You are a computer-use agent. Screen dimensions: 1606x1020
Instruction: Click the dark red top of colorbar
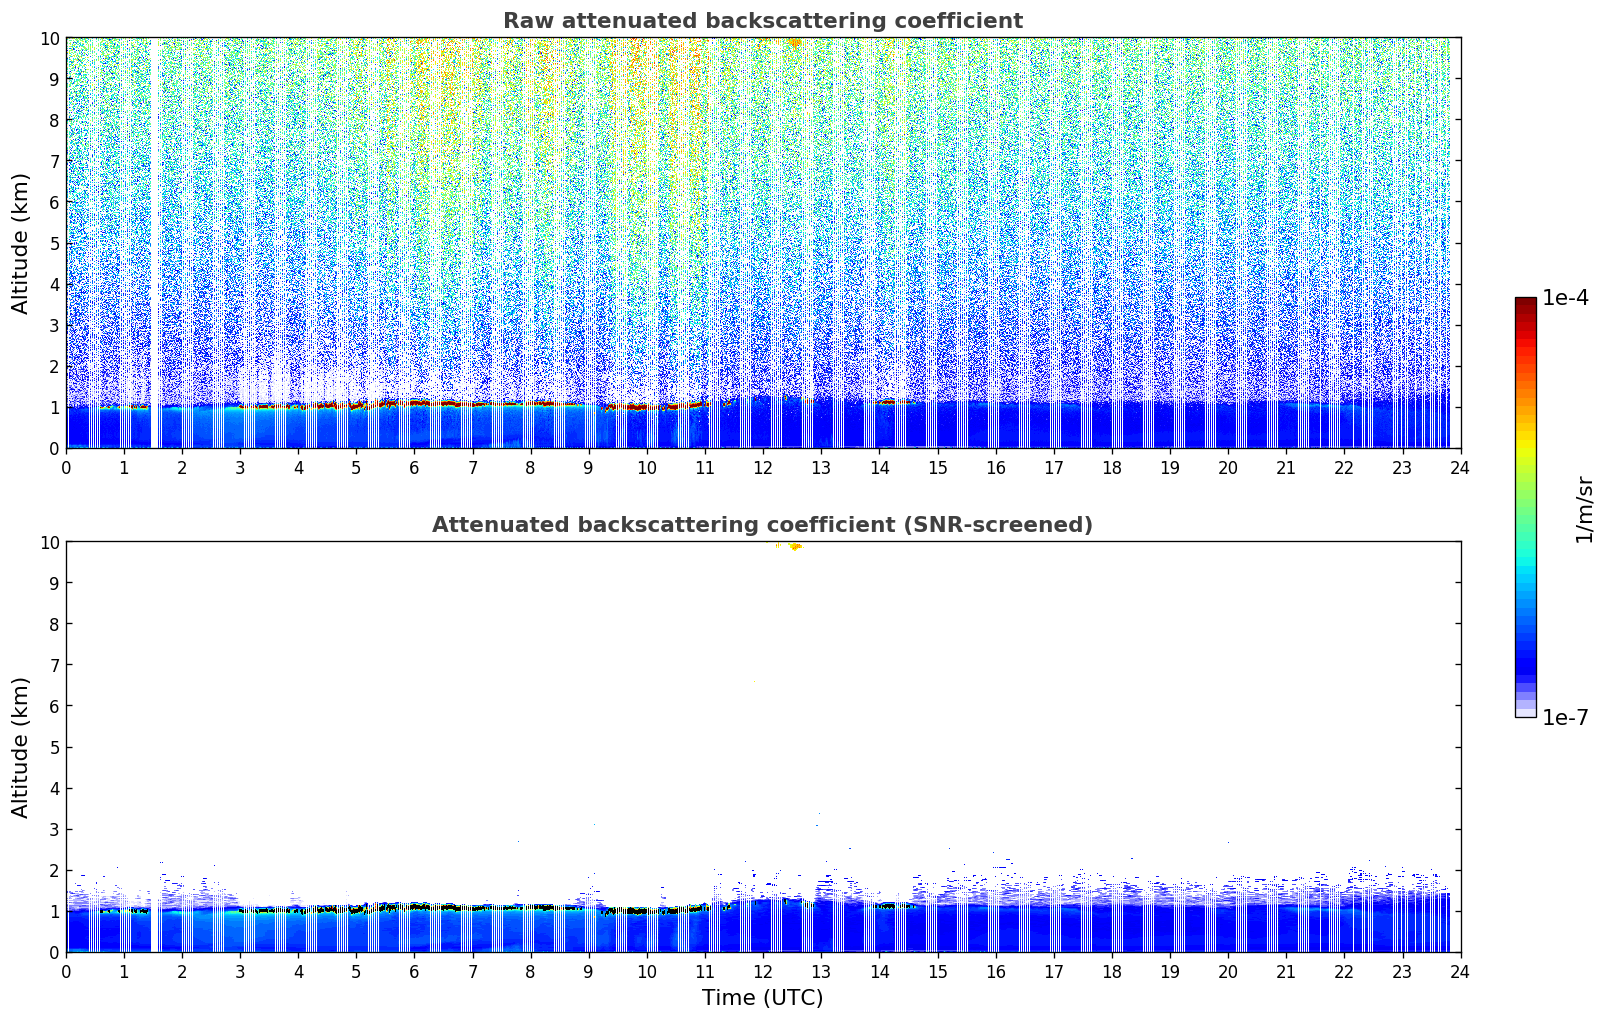[x=1525, y=304]
